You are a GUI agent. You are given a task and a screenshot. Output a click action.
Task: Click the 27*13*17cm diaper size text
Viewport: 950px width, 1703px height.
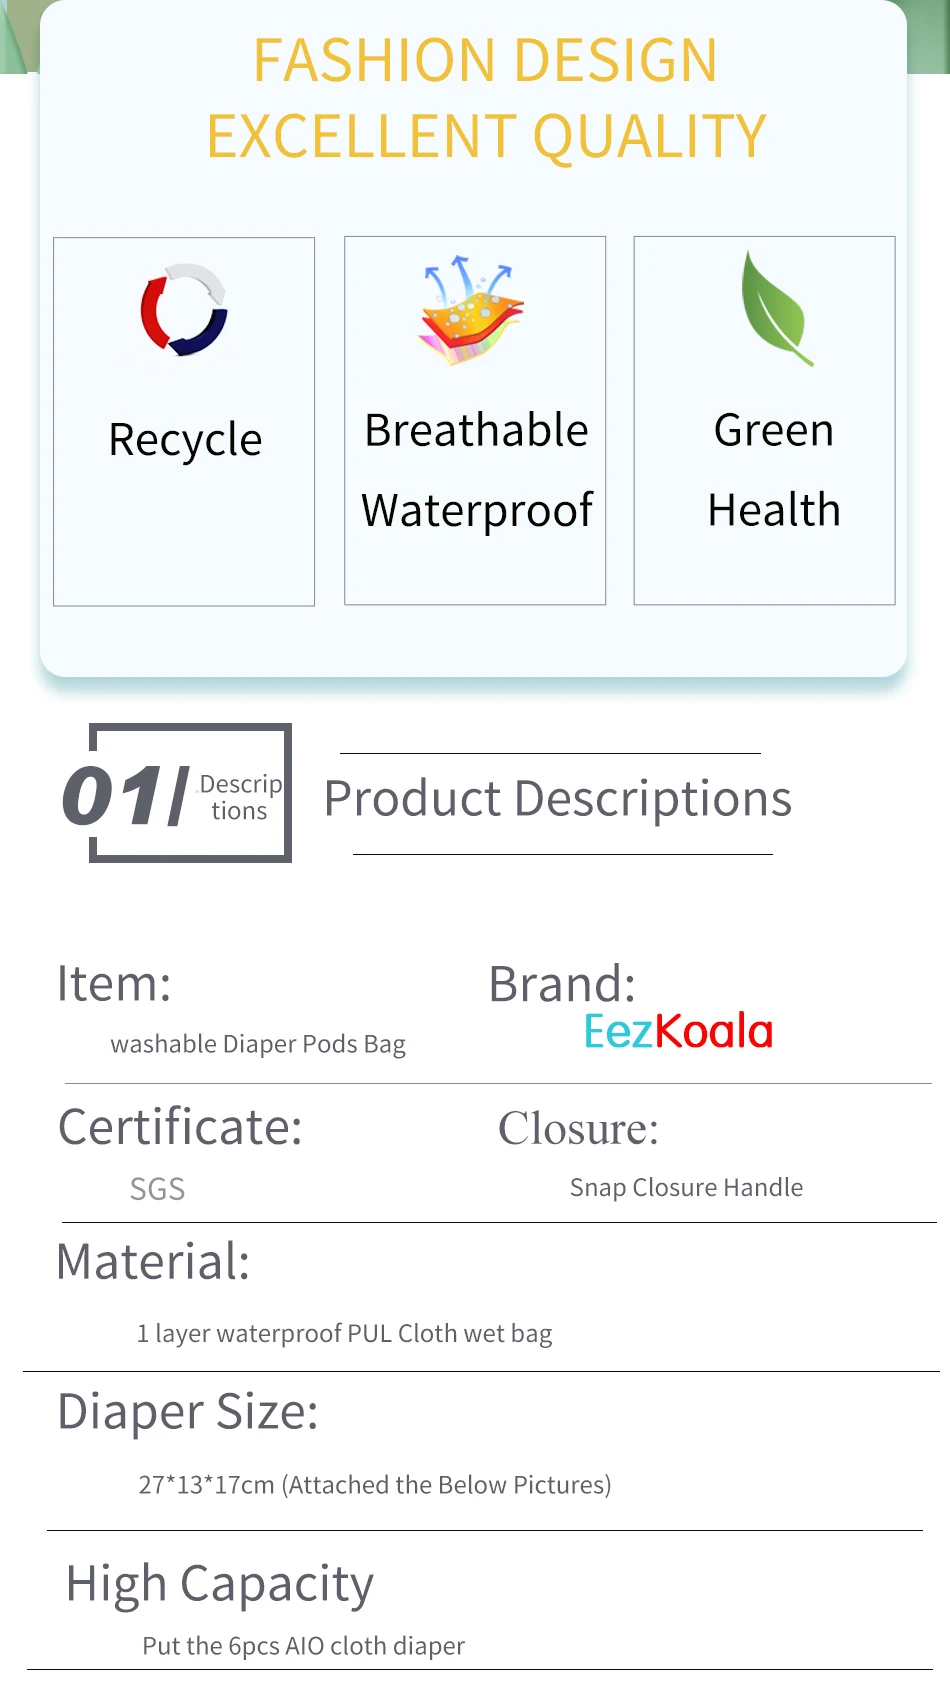tap(375, 1485)
